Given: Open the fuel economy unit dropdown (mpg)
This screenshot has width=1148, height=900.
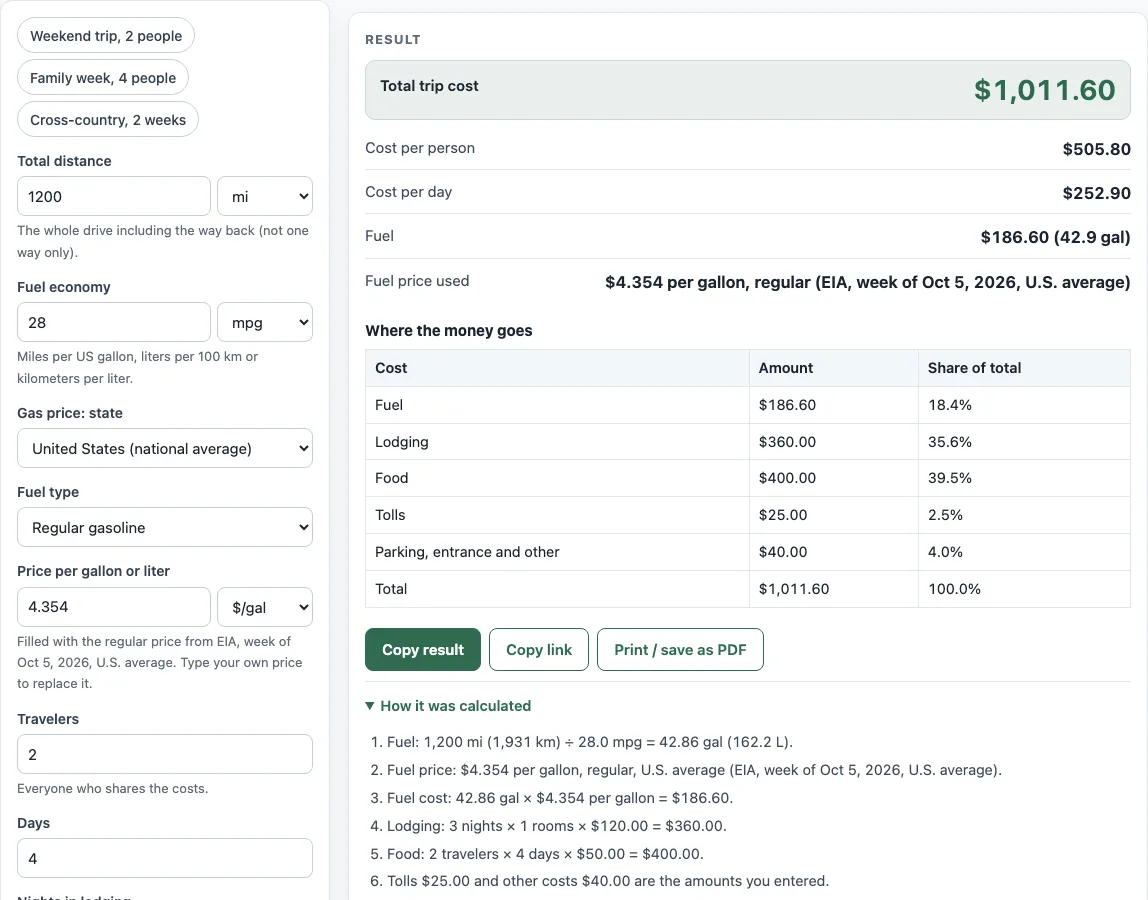Looking at the screenshot, I should point(265,322).
